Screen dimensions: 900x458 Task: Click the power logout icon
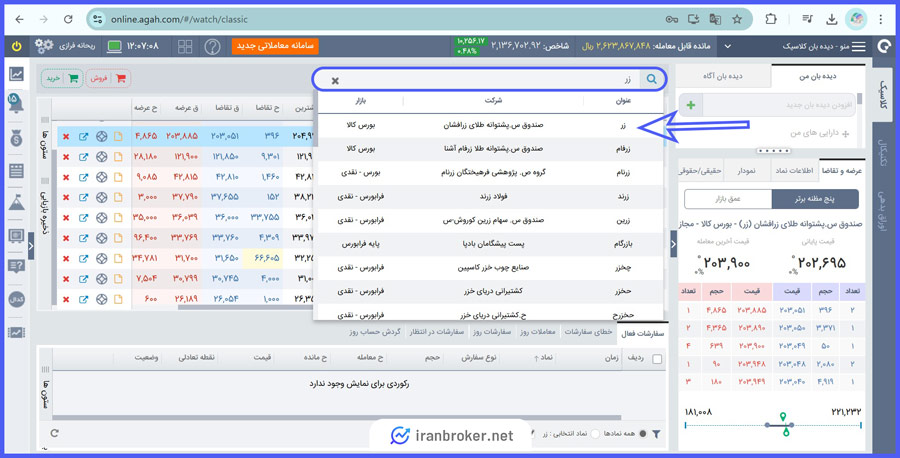[x=17, y=46]
